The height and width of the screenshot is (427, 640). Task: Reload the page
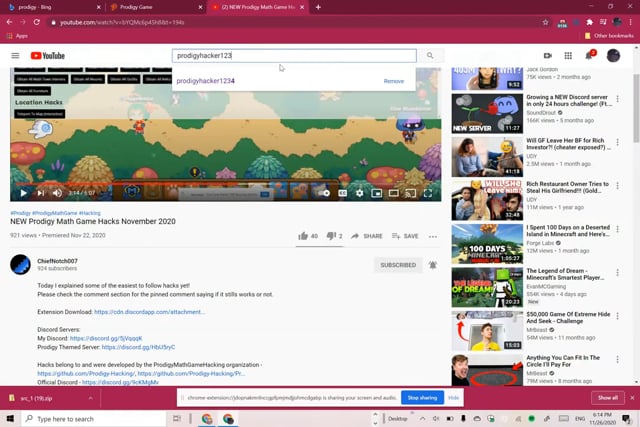click(37, 22)
